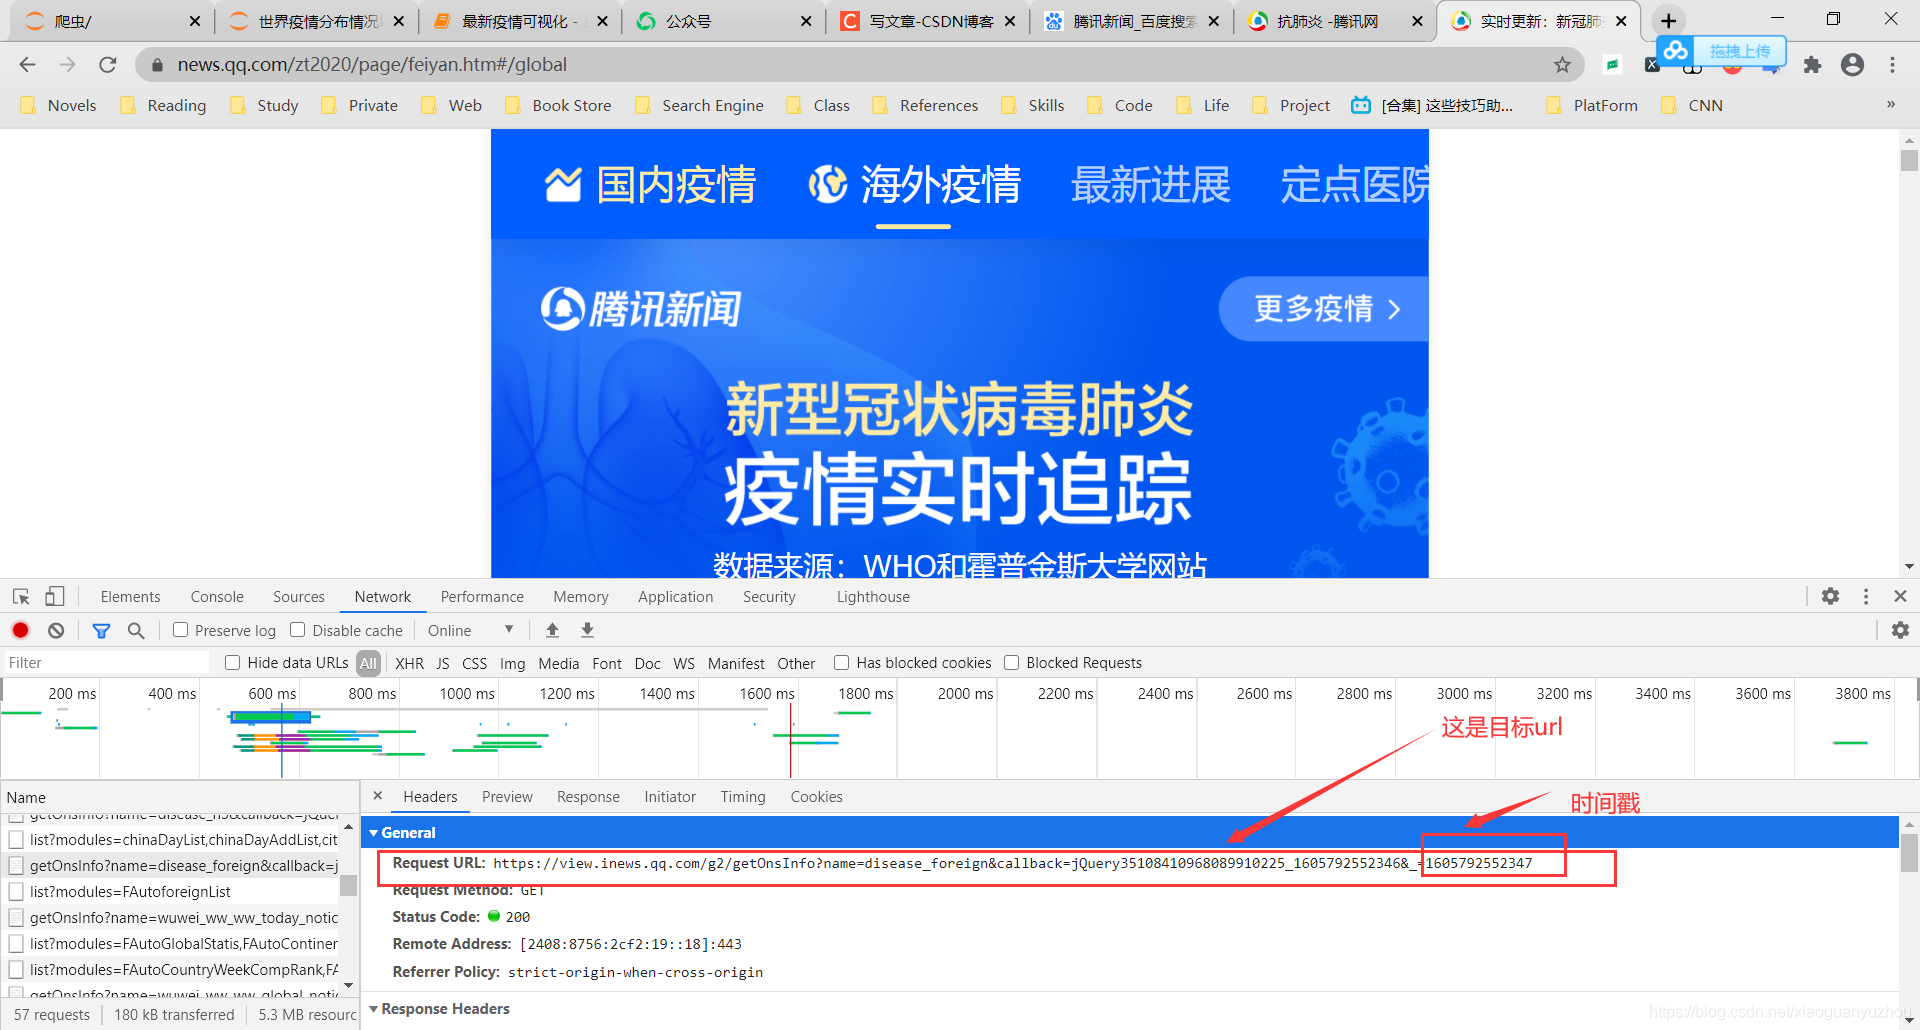Open network search magnifier

tap(136, 630)
